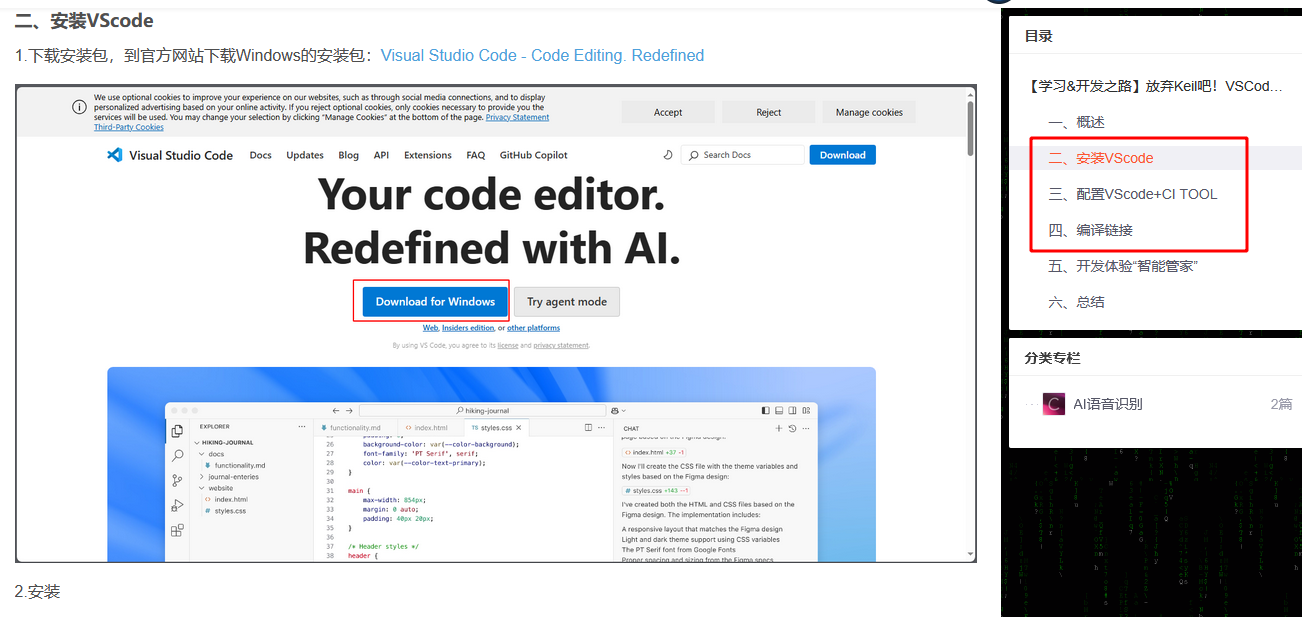Screen dimensions: 1302x617
Task: Open the Search icon in activity bar
Action: click(x=177, y=455)
